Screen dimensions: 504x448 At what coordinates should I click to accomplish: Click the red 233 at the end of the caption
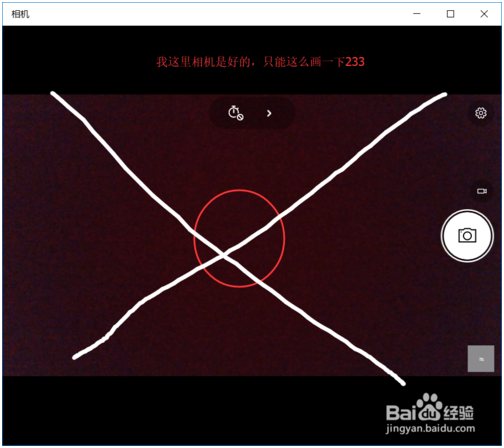point(355,62)
